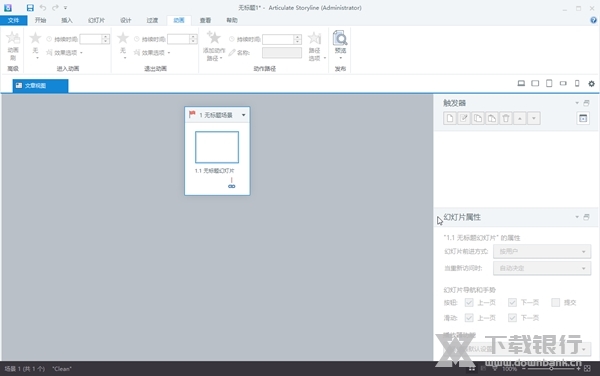This screenshot has height=376, width=600.
Task: Open 幻灯片前进方式 dropdown (按用户)
Action: [542, 252]
